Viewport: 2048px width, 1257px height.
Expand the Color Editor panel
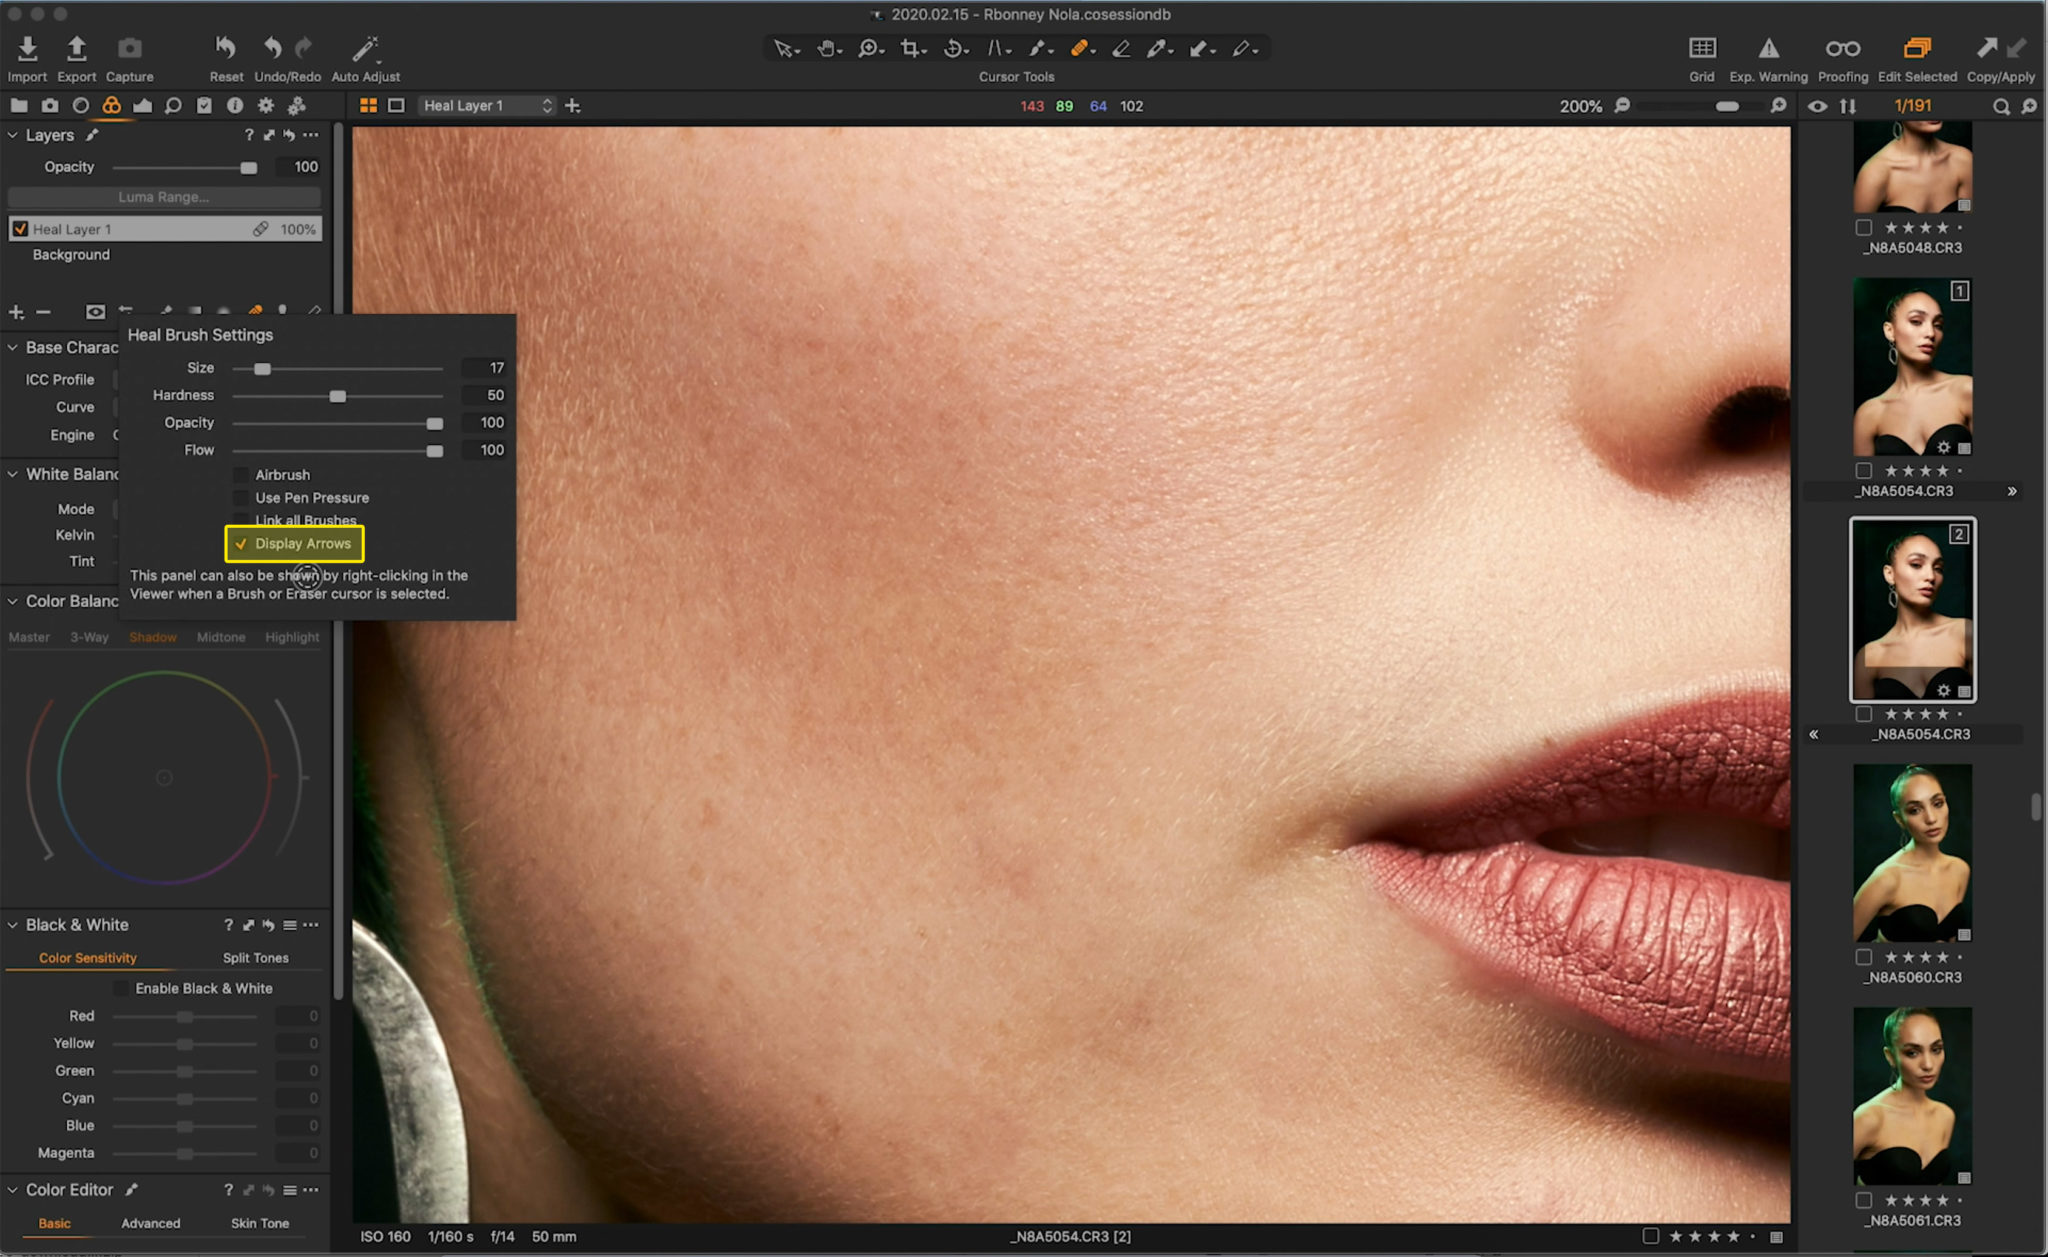tap(12, 1189)
